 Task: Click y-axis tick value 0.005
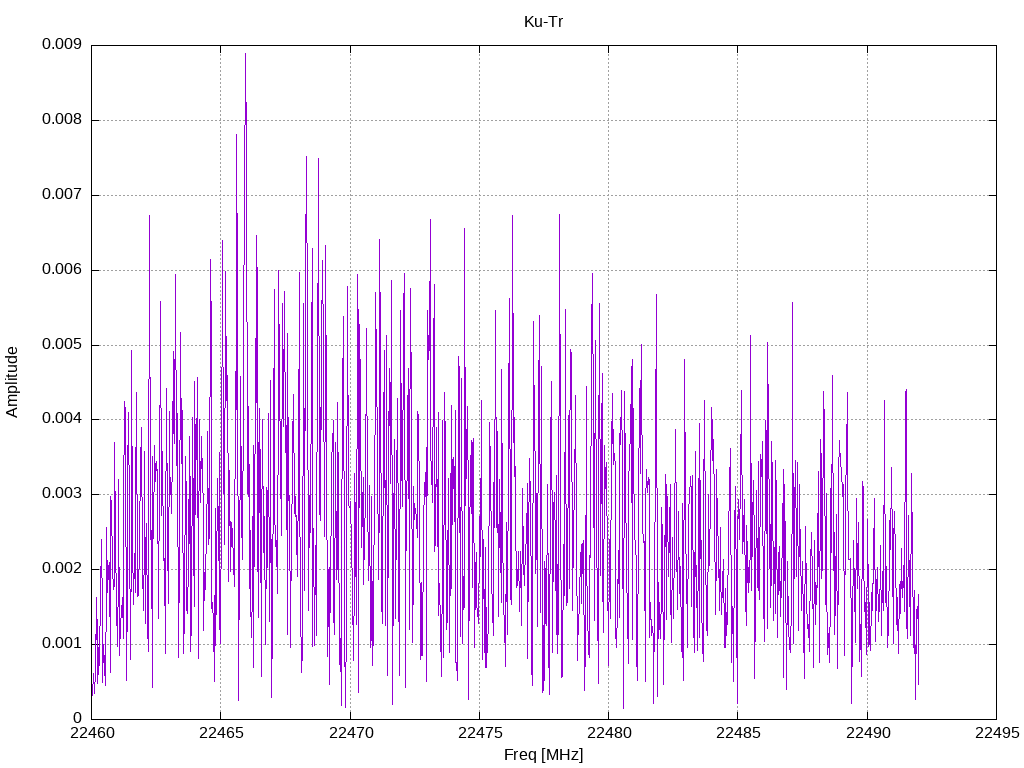[x=62, y=344]
